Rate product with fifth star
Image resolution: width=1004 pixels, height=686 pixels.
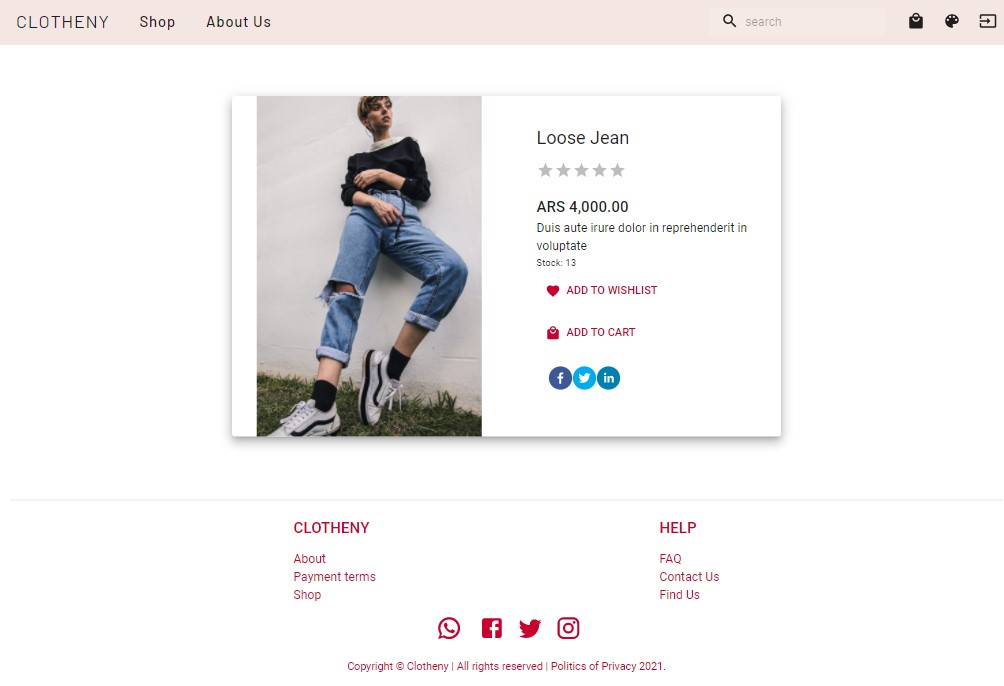pyautogui.click(x=617, y=170)
